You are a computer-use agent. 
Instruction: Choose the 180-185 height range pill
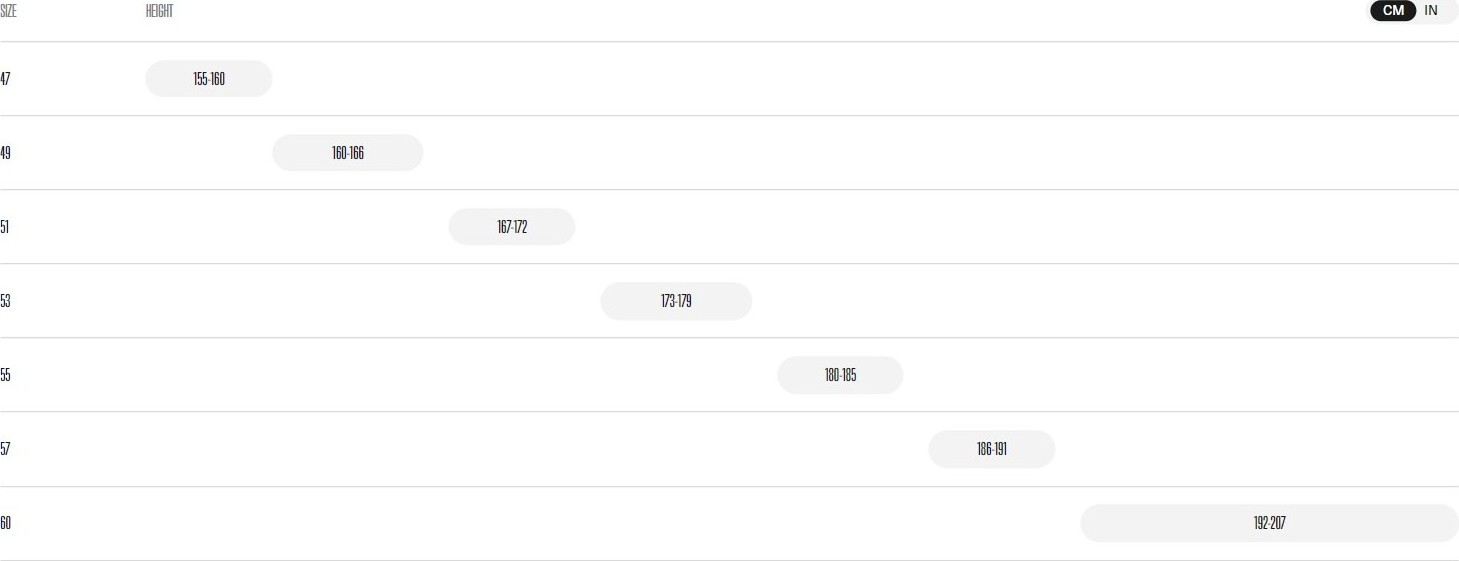[840, 375]
